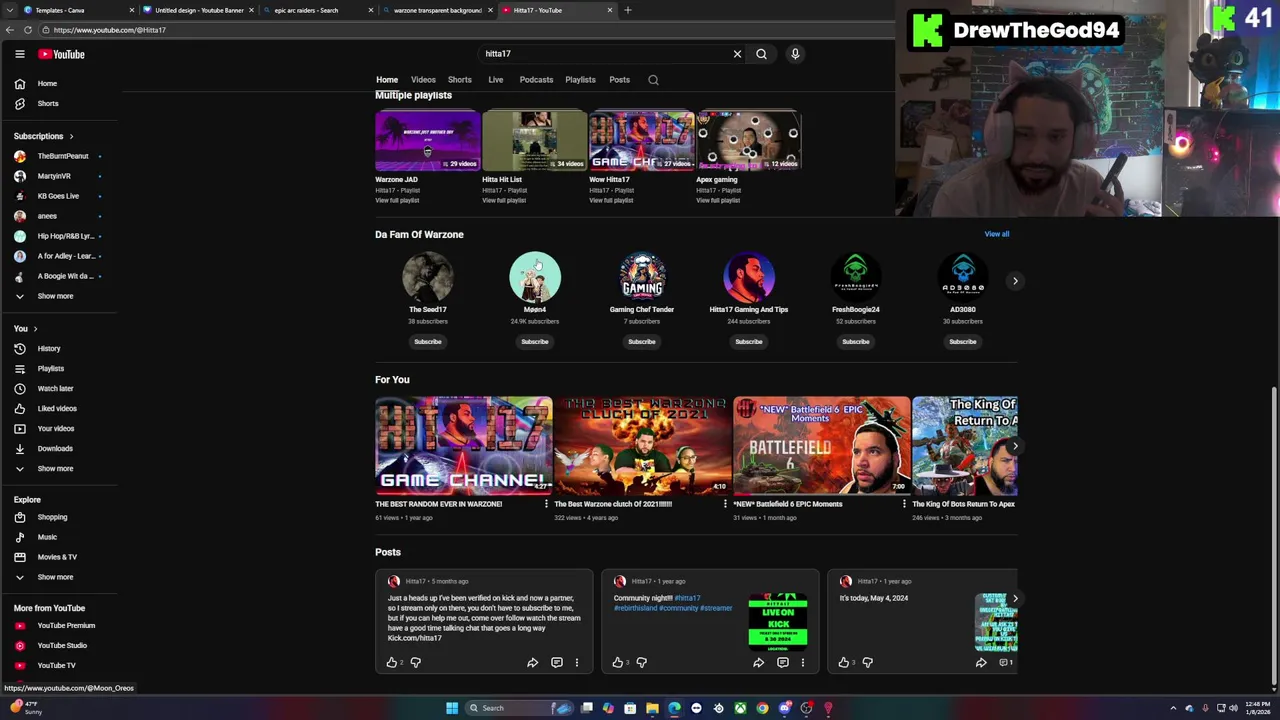Open Apex gaming playlist thumbnail
The image size is (1280, 720).
coord(749,141)
